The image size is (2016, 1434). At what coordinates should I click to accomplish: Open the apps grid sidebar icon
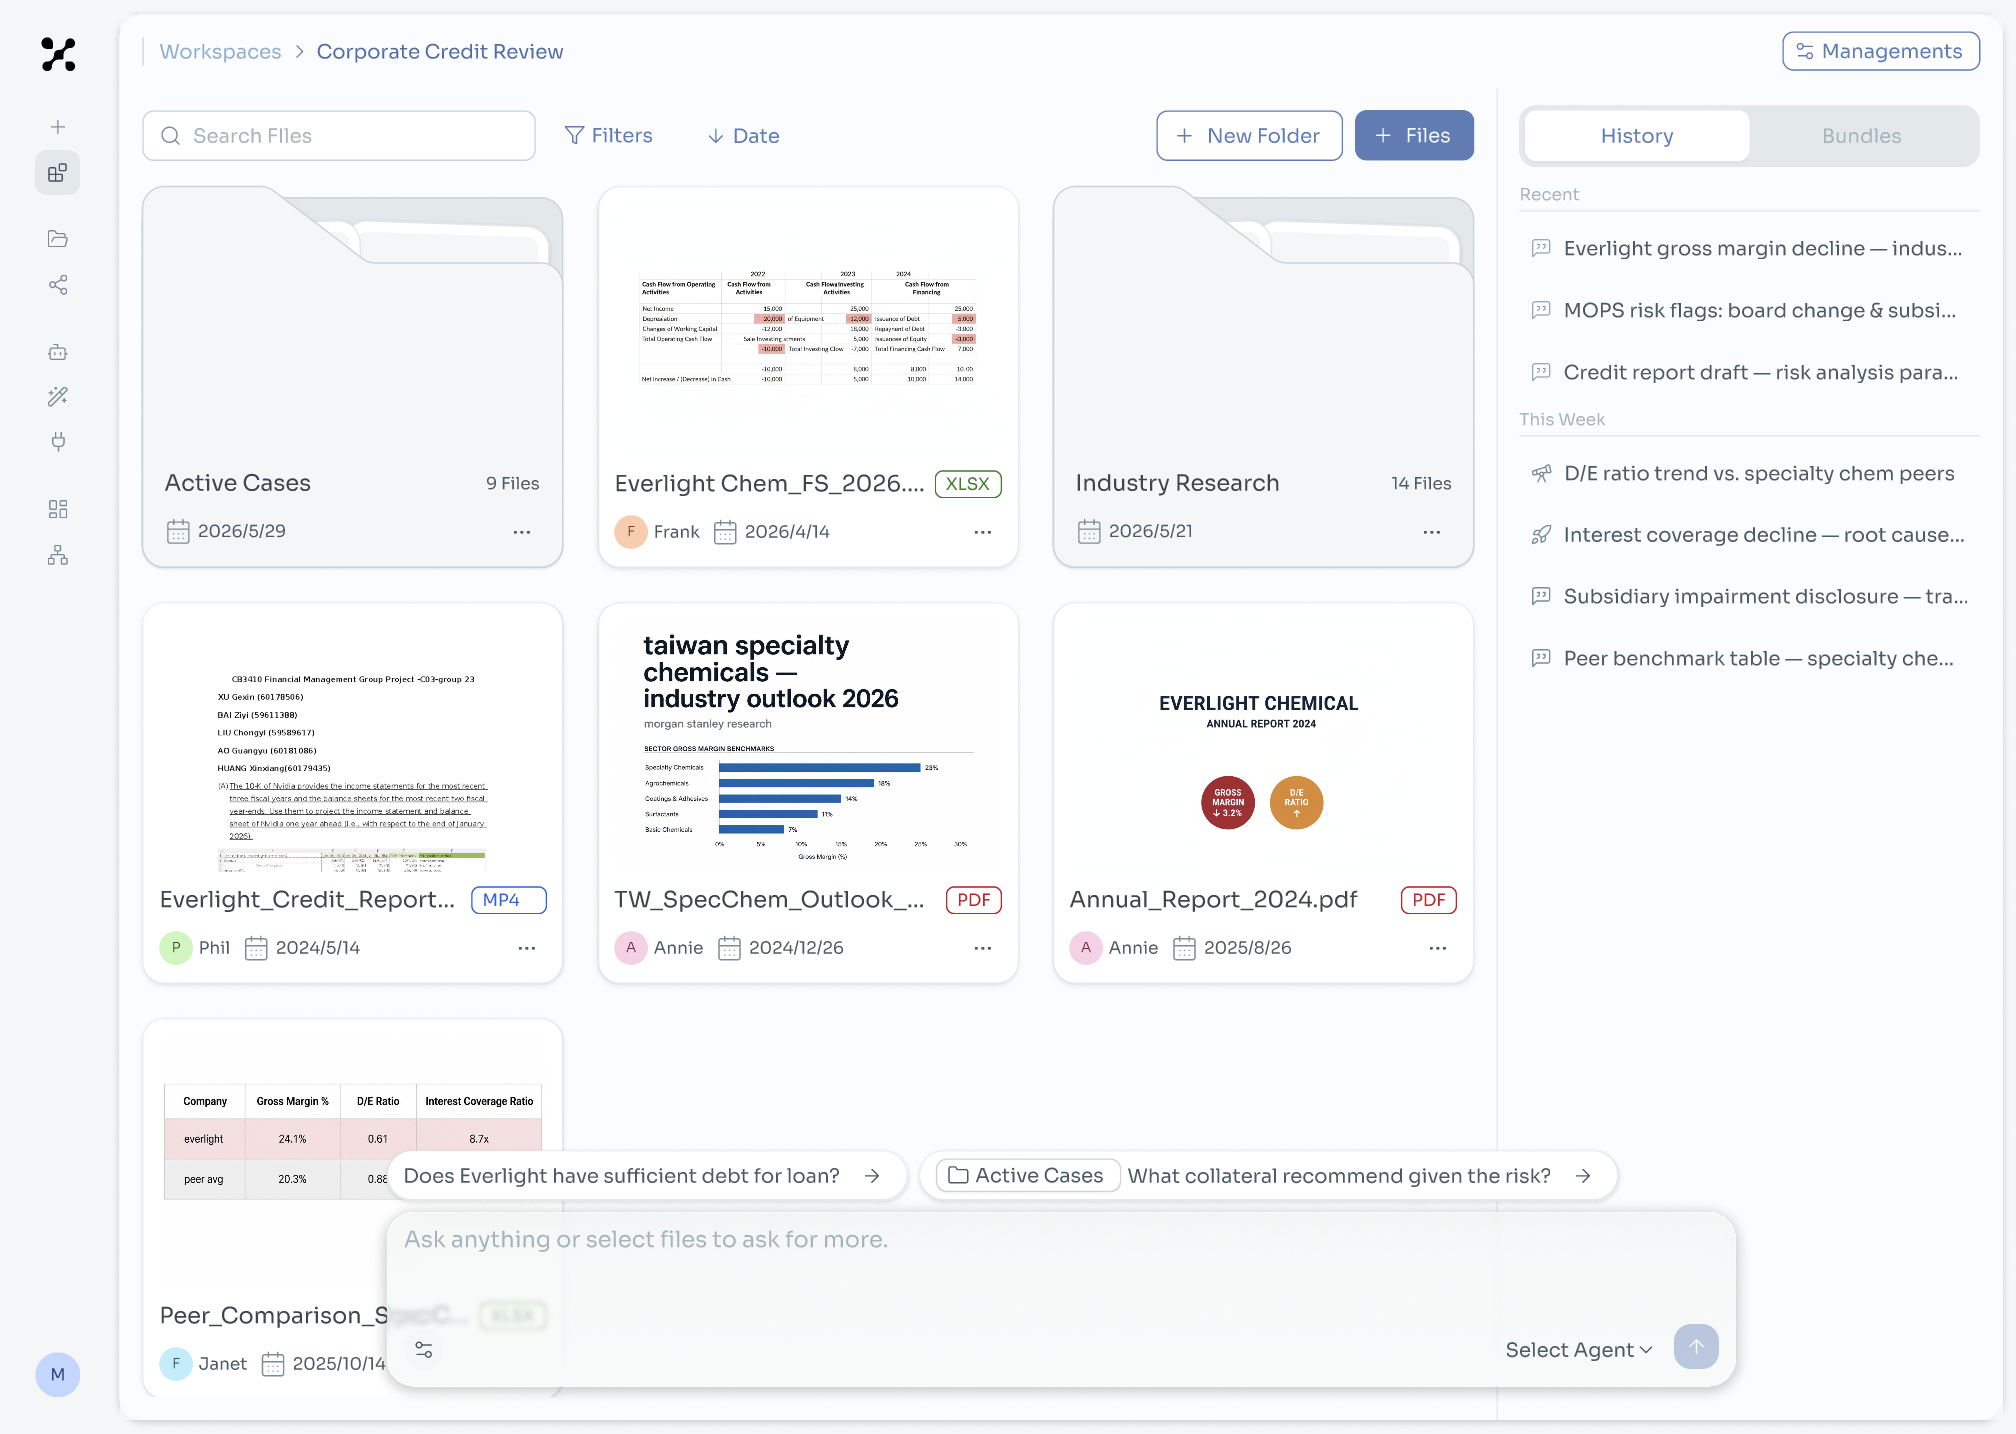tap(58, 509)
